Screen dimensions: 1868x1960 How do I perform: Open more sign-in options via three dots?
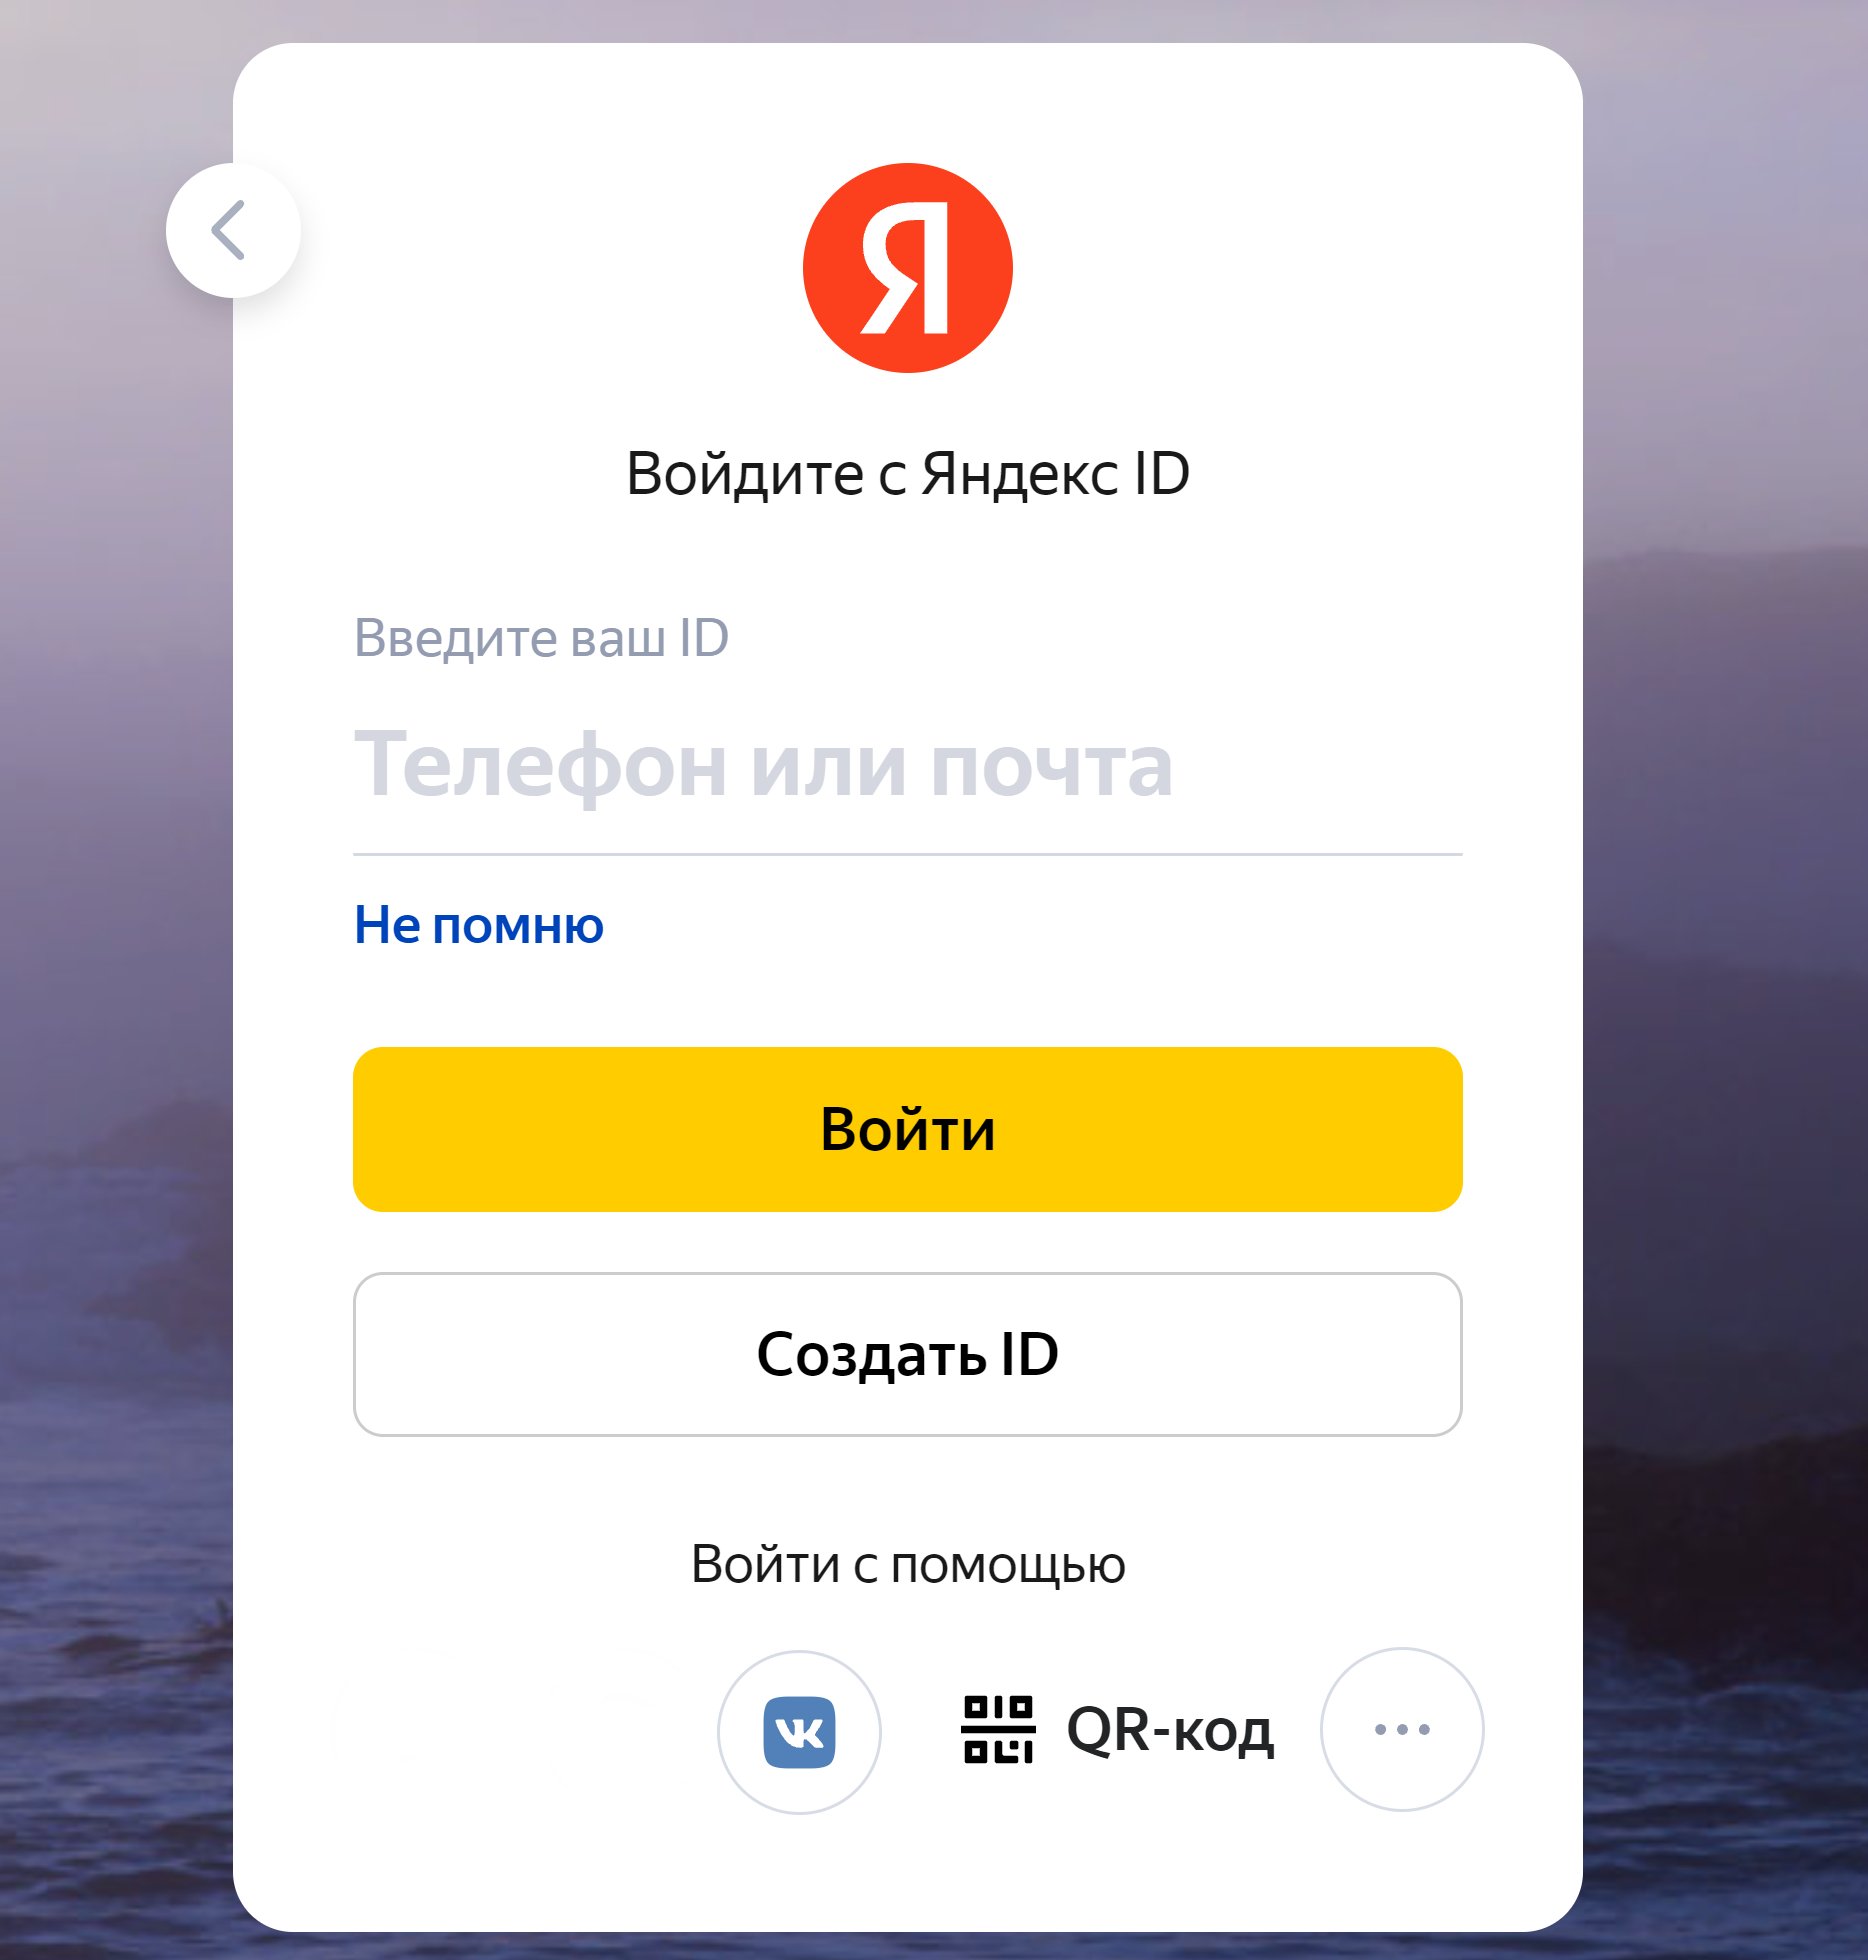tap(1402, 1729)
